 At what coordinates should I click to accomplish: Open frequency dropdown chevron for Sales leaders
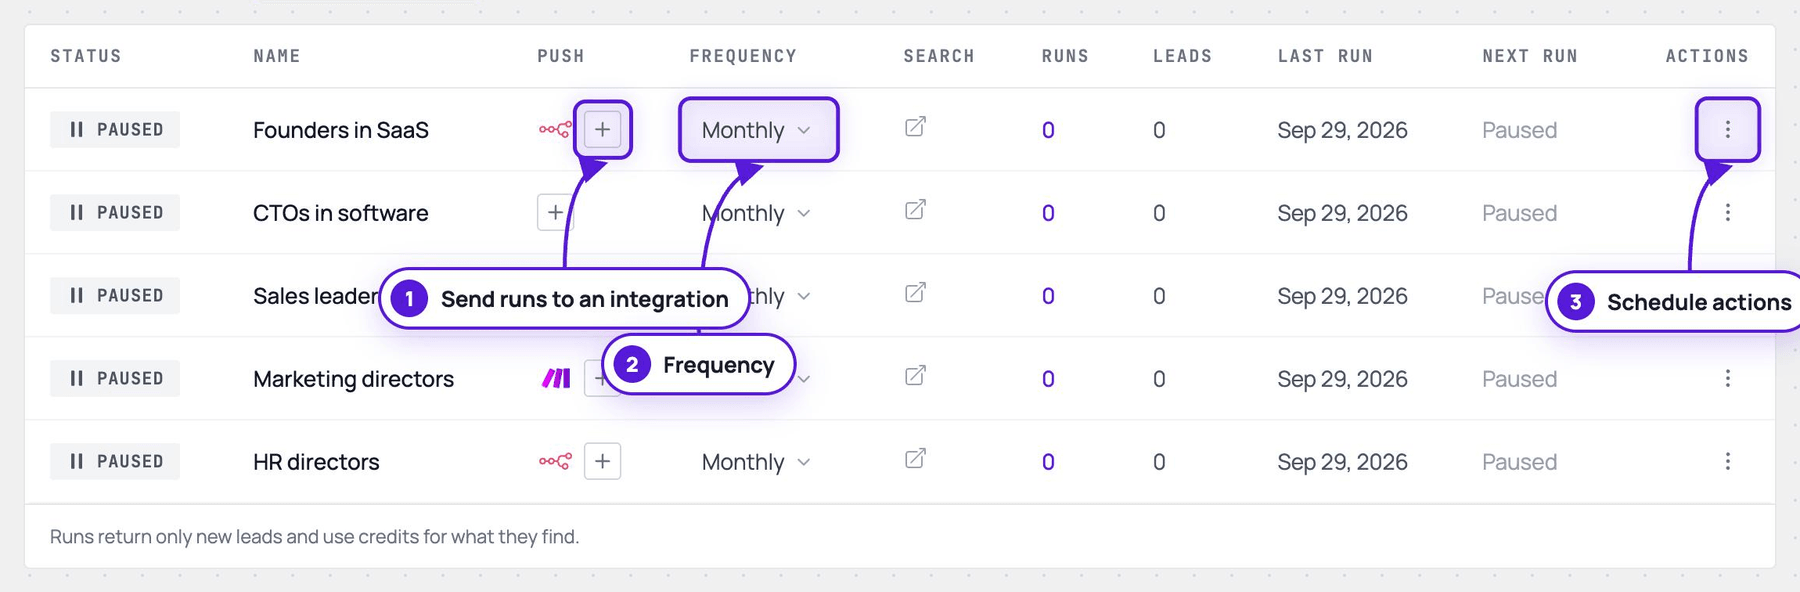(x=804, y=296)
